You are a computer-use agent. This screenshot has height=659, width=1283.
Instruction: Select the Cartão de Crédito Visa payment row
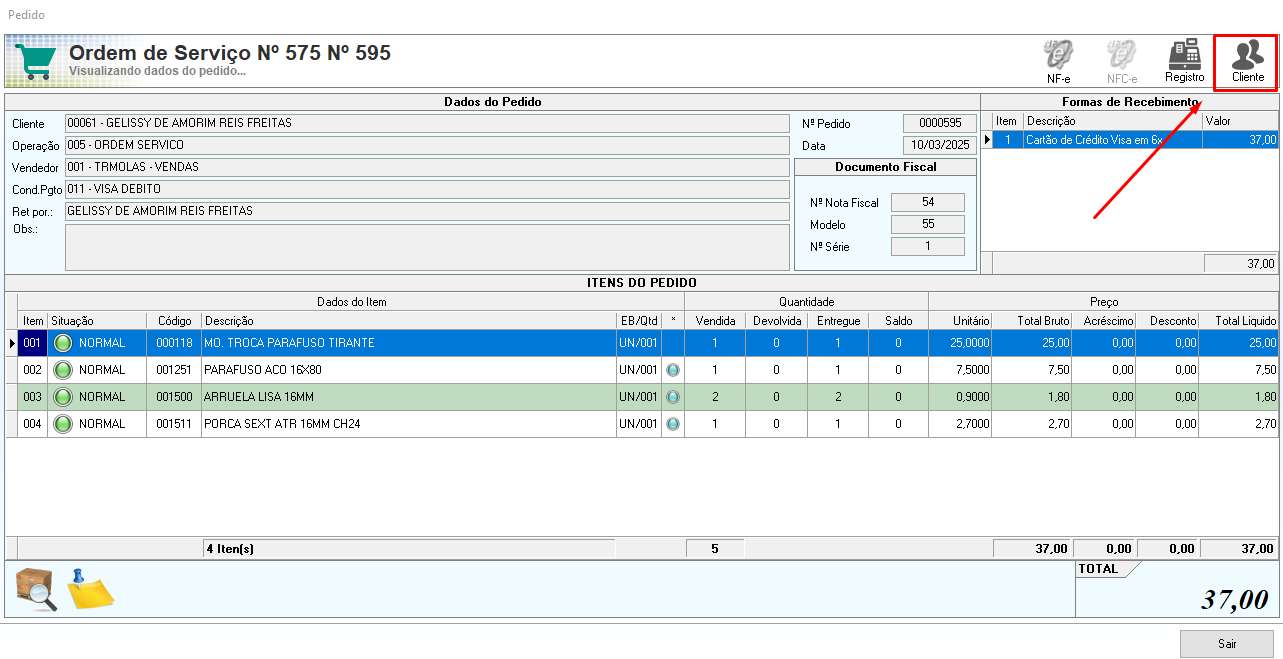pyautogui.click(x=1130, y=140)
